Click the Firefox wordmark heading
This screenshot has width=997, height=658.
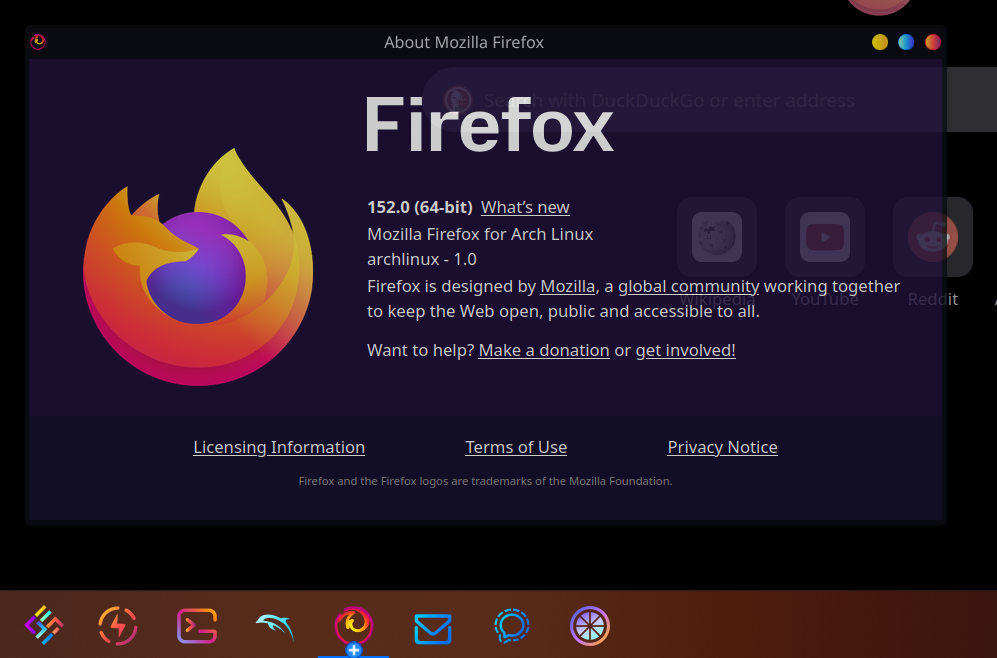(x=489, y=125)
